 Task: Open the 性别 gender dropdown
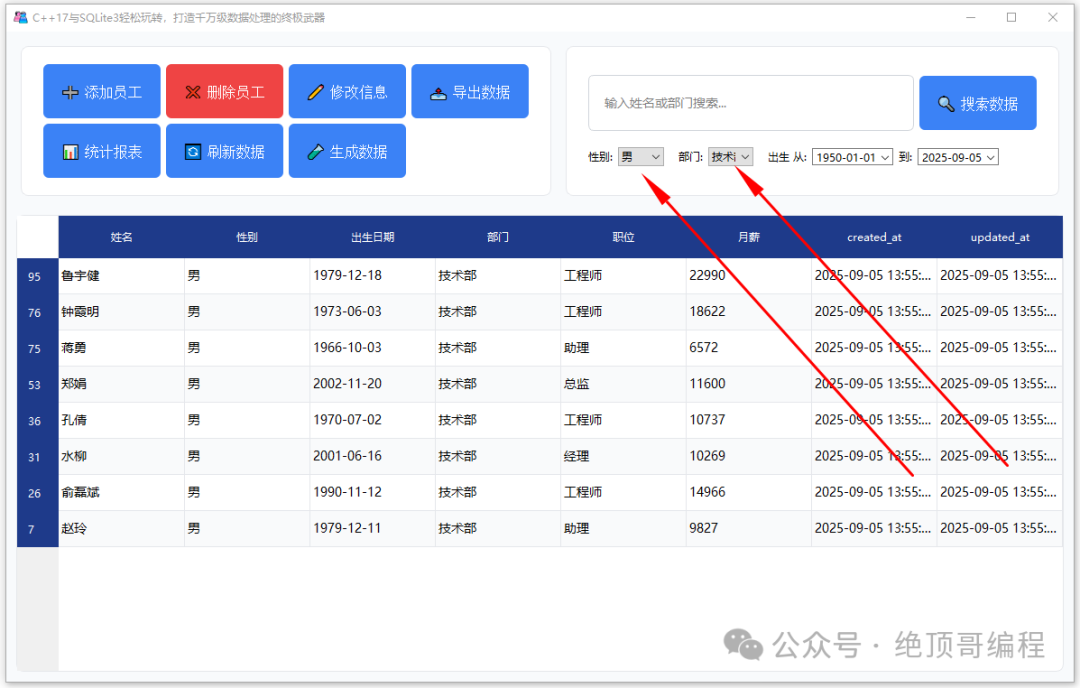pyautogui.click(x=641, y=157)
